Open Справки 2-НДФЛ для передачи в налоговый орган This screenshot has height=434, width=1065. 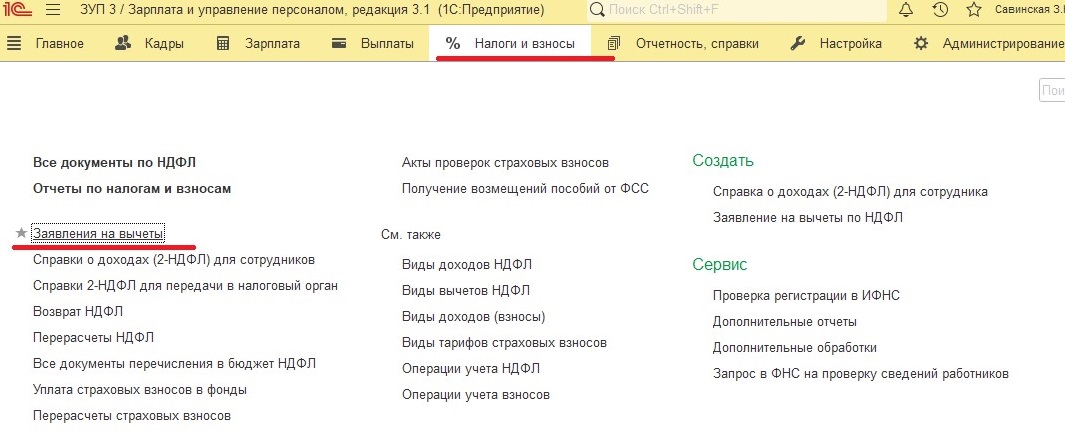tap(185, 286)
